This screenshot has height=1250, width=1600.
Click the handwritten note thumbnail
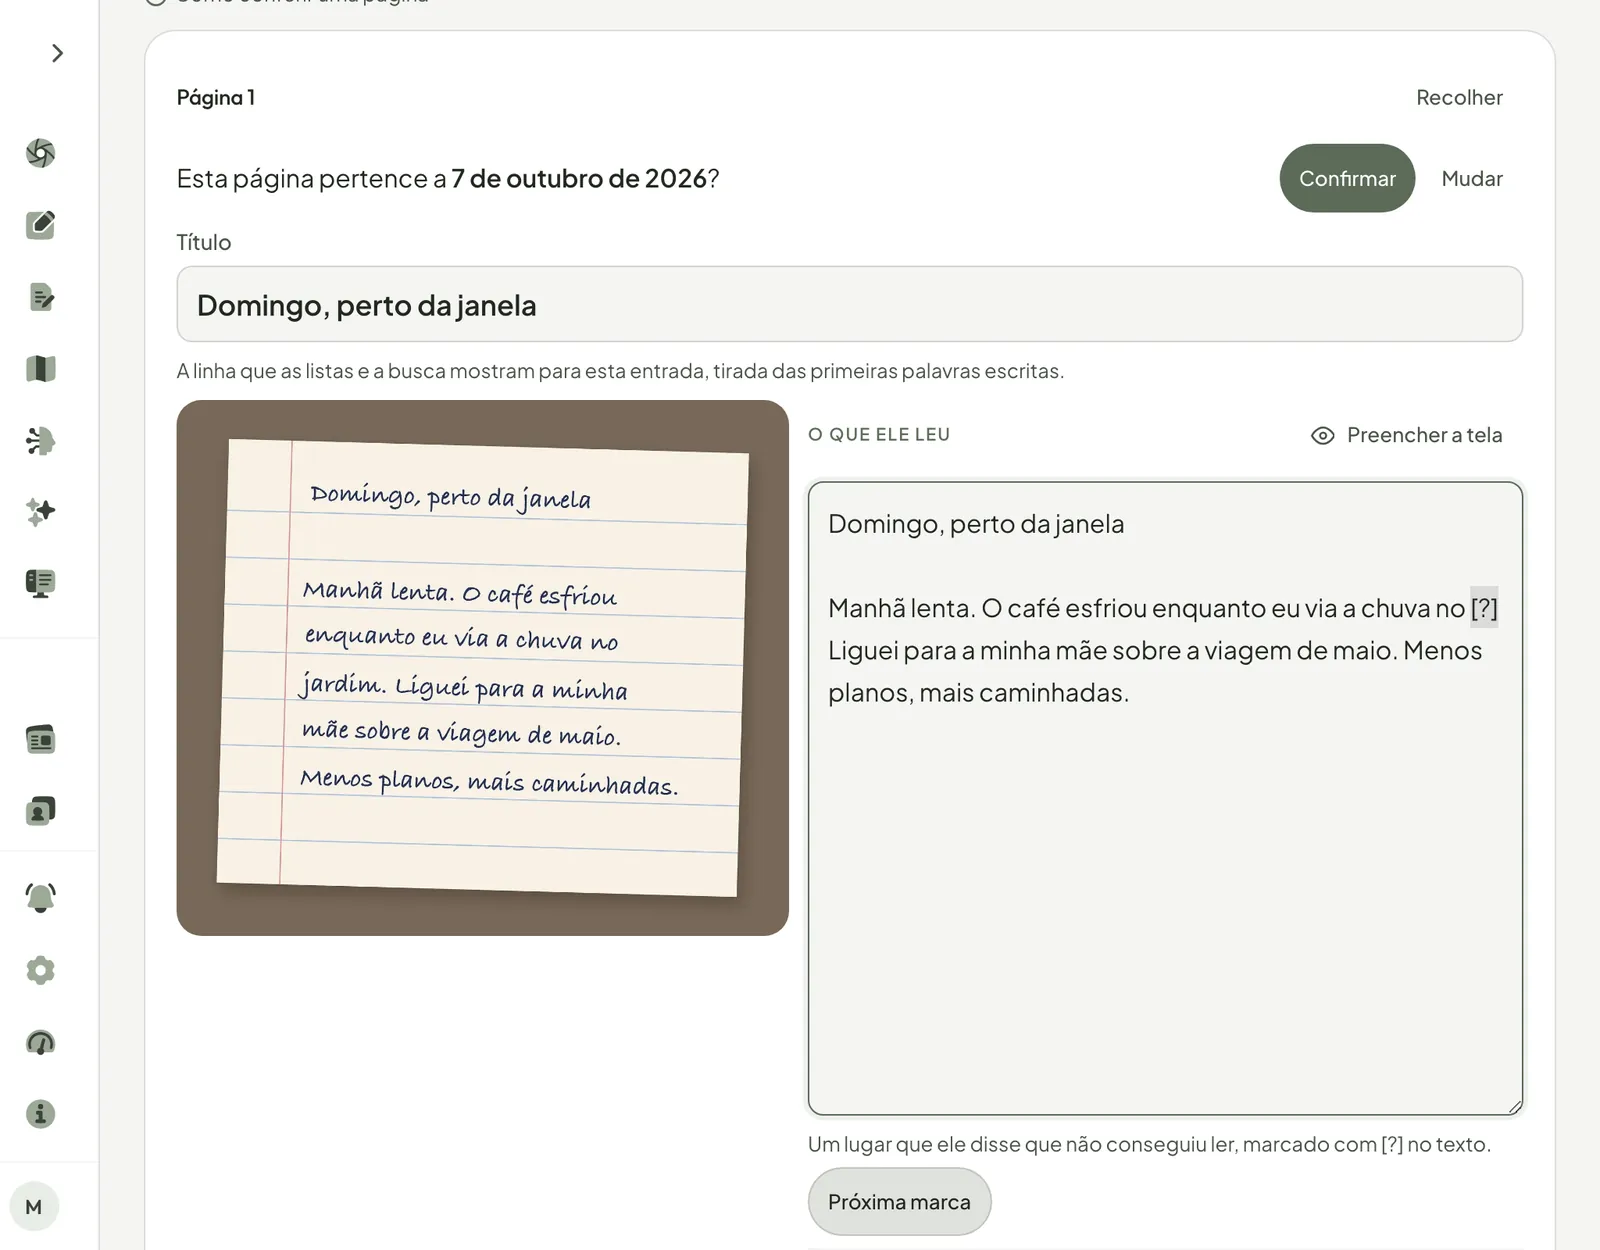pos(482,668)
